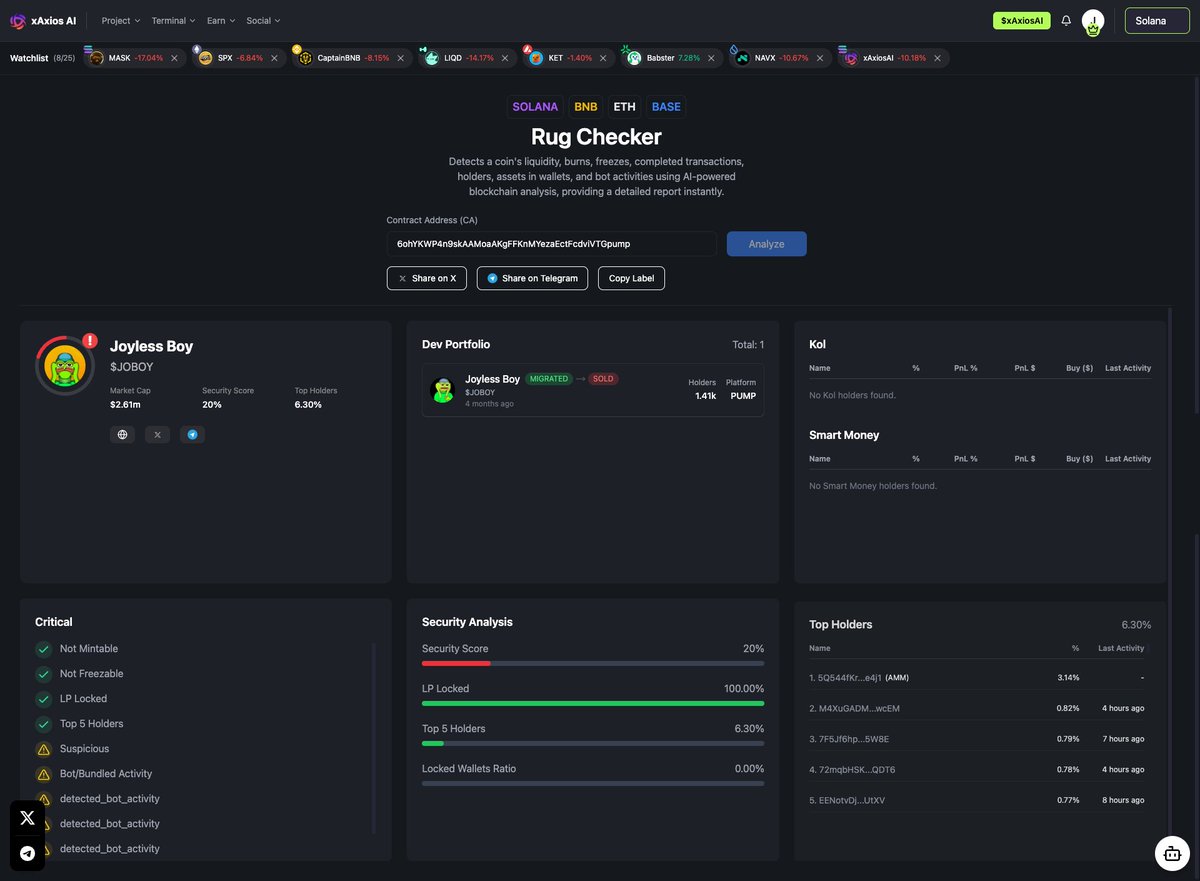Select the SOLANA chain tab

click(x=535, y=107)
